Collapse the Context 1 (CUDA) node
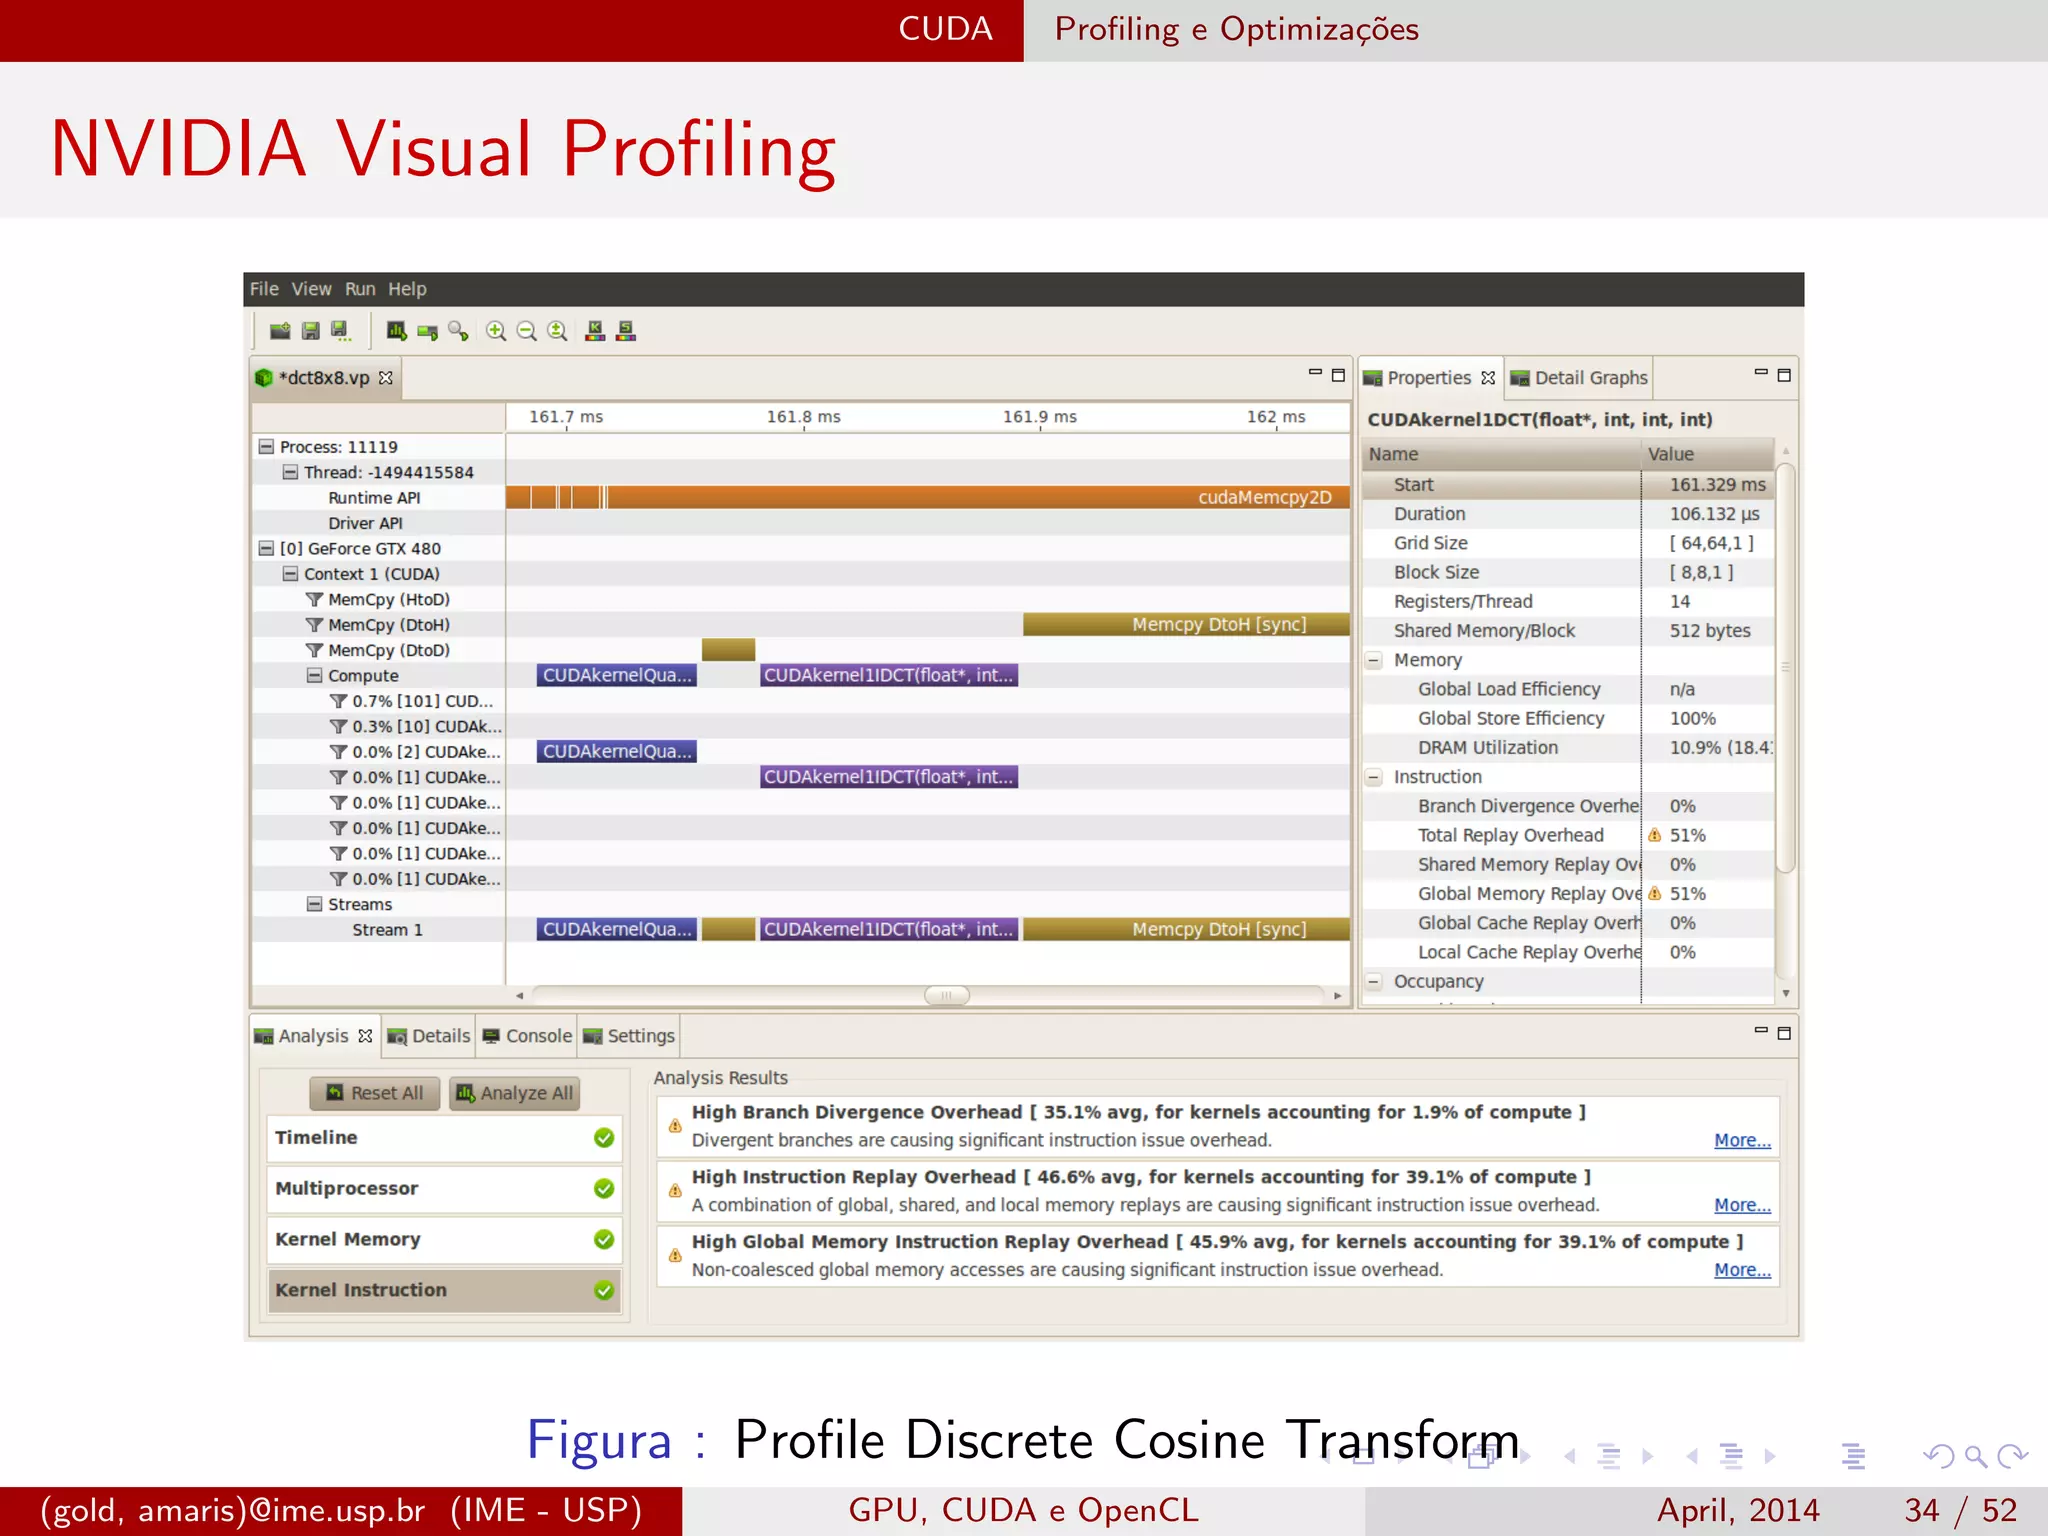This screenshot has width=2048, height=1536. click(x=290, y=574)
